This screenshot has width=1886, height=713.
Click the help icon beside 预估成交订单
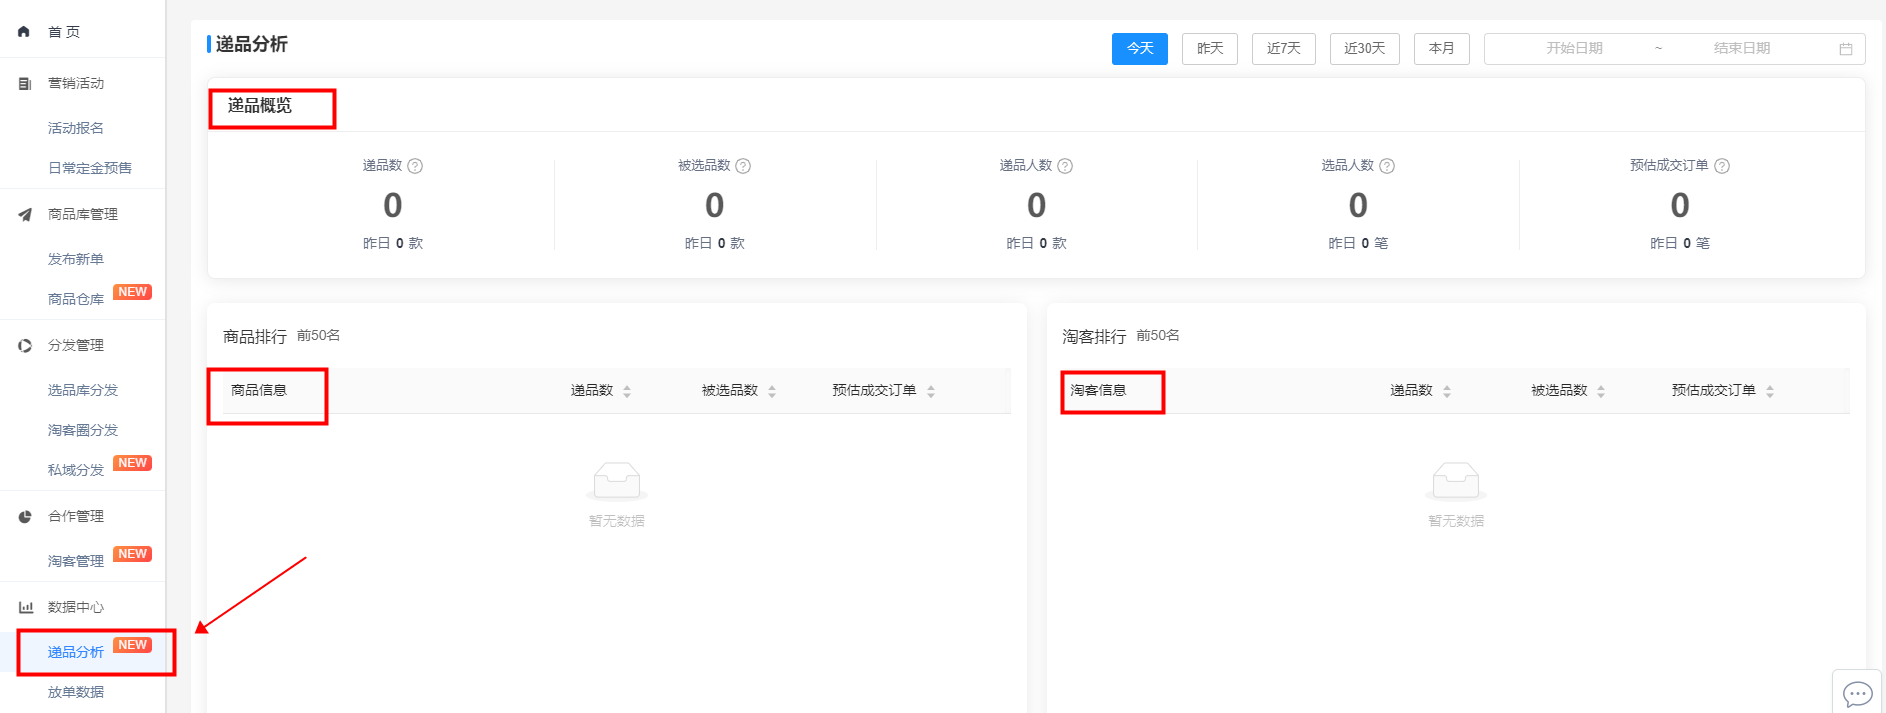1722,166
